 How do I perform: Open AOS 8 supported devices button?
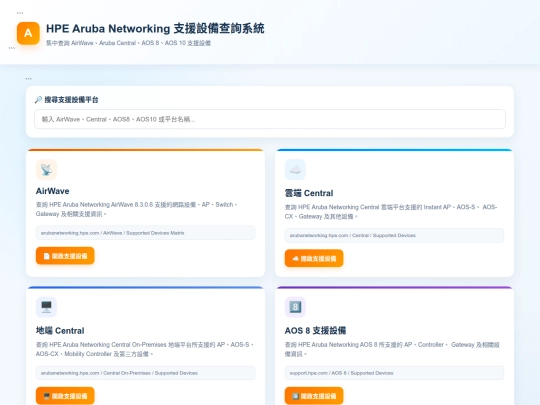pos(314,396)
